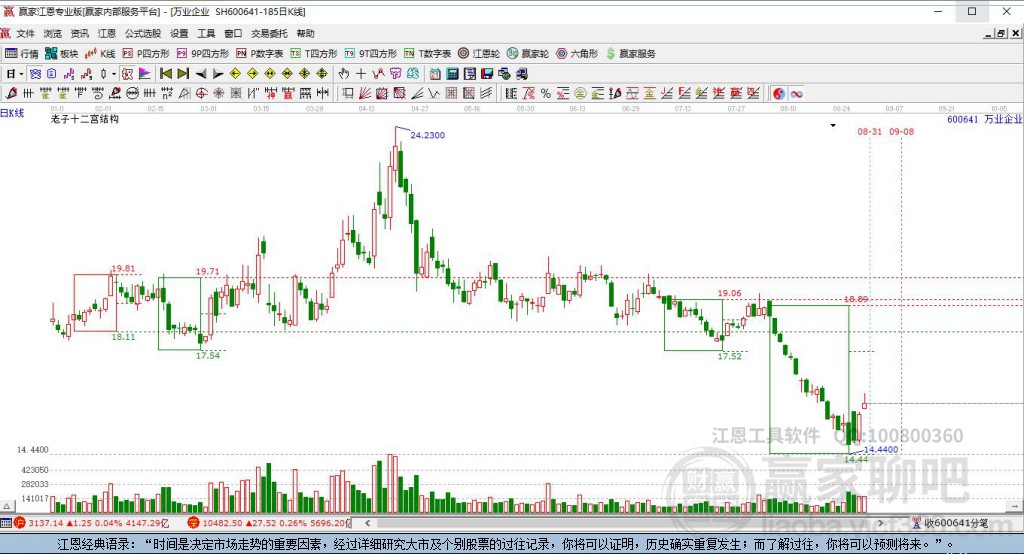
Task: Click the red floppy-disk save icon
Action: [x=487, y=74]
